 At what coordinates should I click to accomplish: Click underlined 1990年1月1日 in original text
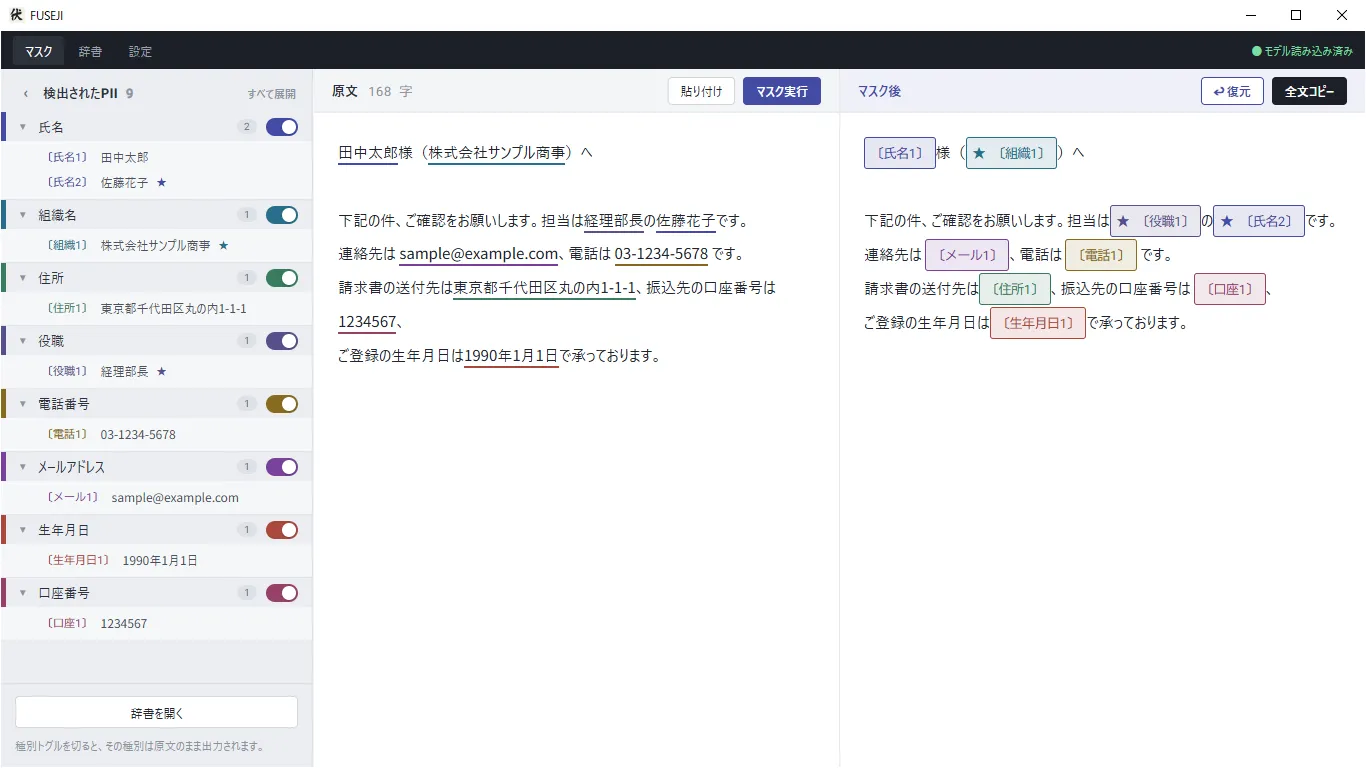[x=511, y=356]
